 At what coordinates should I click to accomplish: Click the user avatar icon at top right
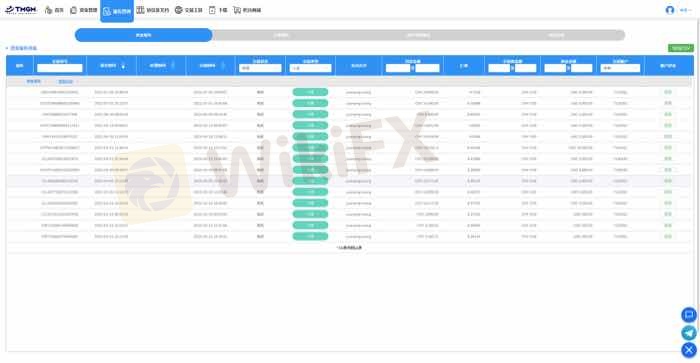[x=670, y=10]
